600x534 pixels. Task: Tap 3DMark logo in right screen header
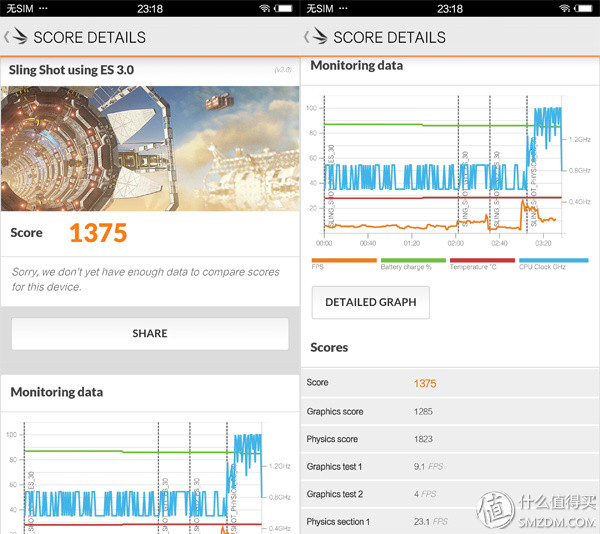pos(320,36)
